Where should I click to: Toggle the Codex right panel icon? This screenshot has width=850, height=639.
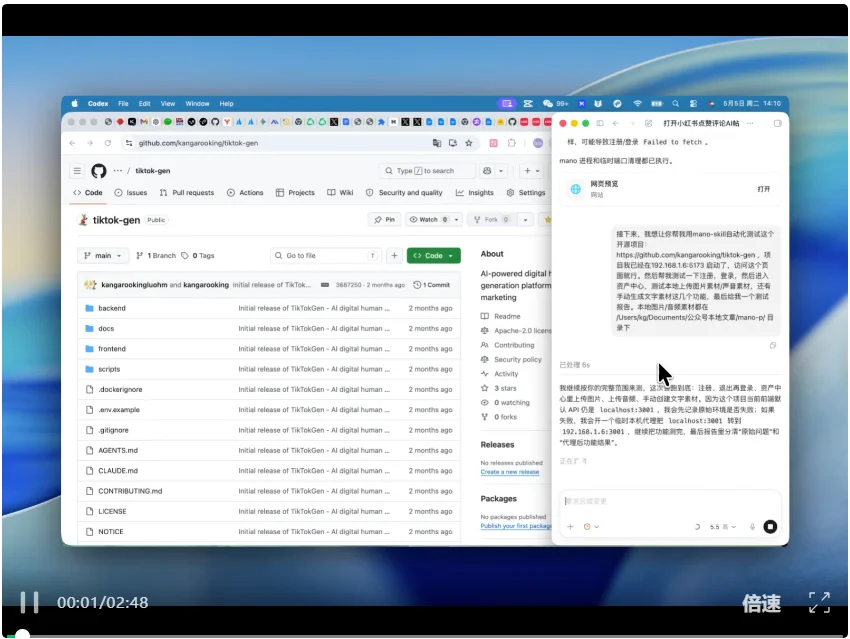point(777,123)
